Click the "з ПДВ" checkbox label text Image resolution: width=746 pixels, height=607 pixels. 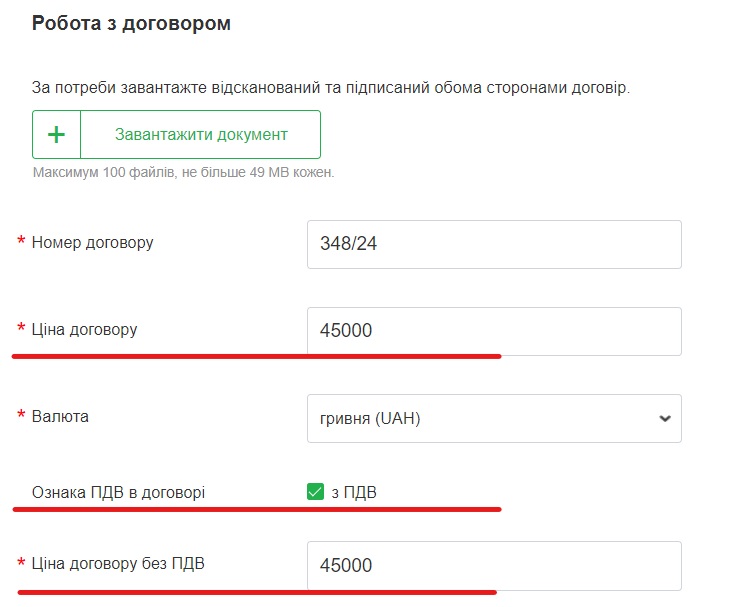point(354,492)
